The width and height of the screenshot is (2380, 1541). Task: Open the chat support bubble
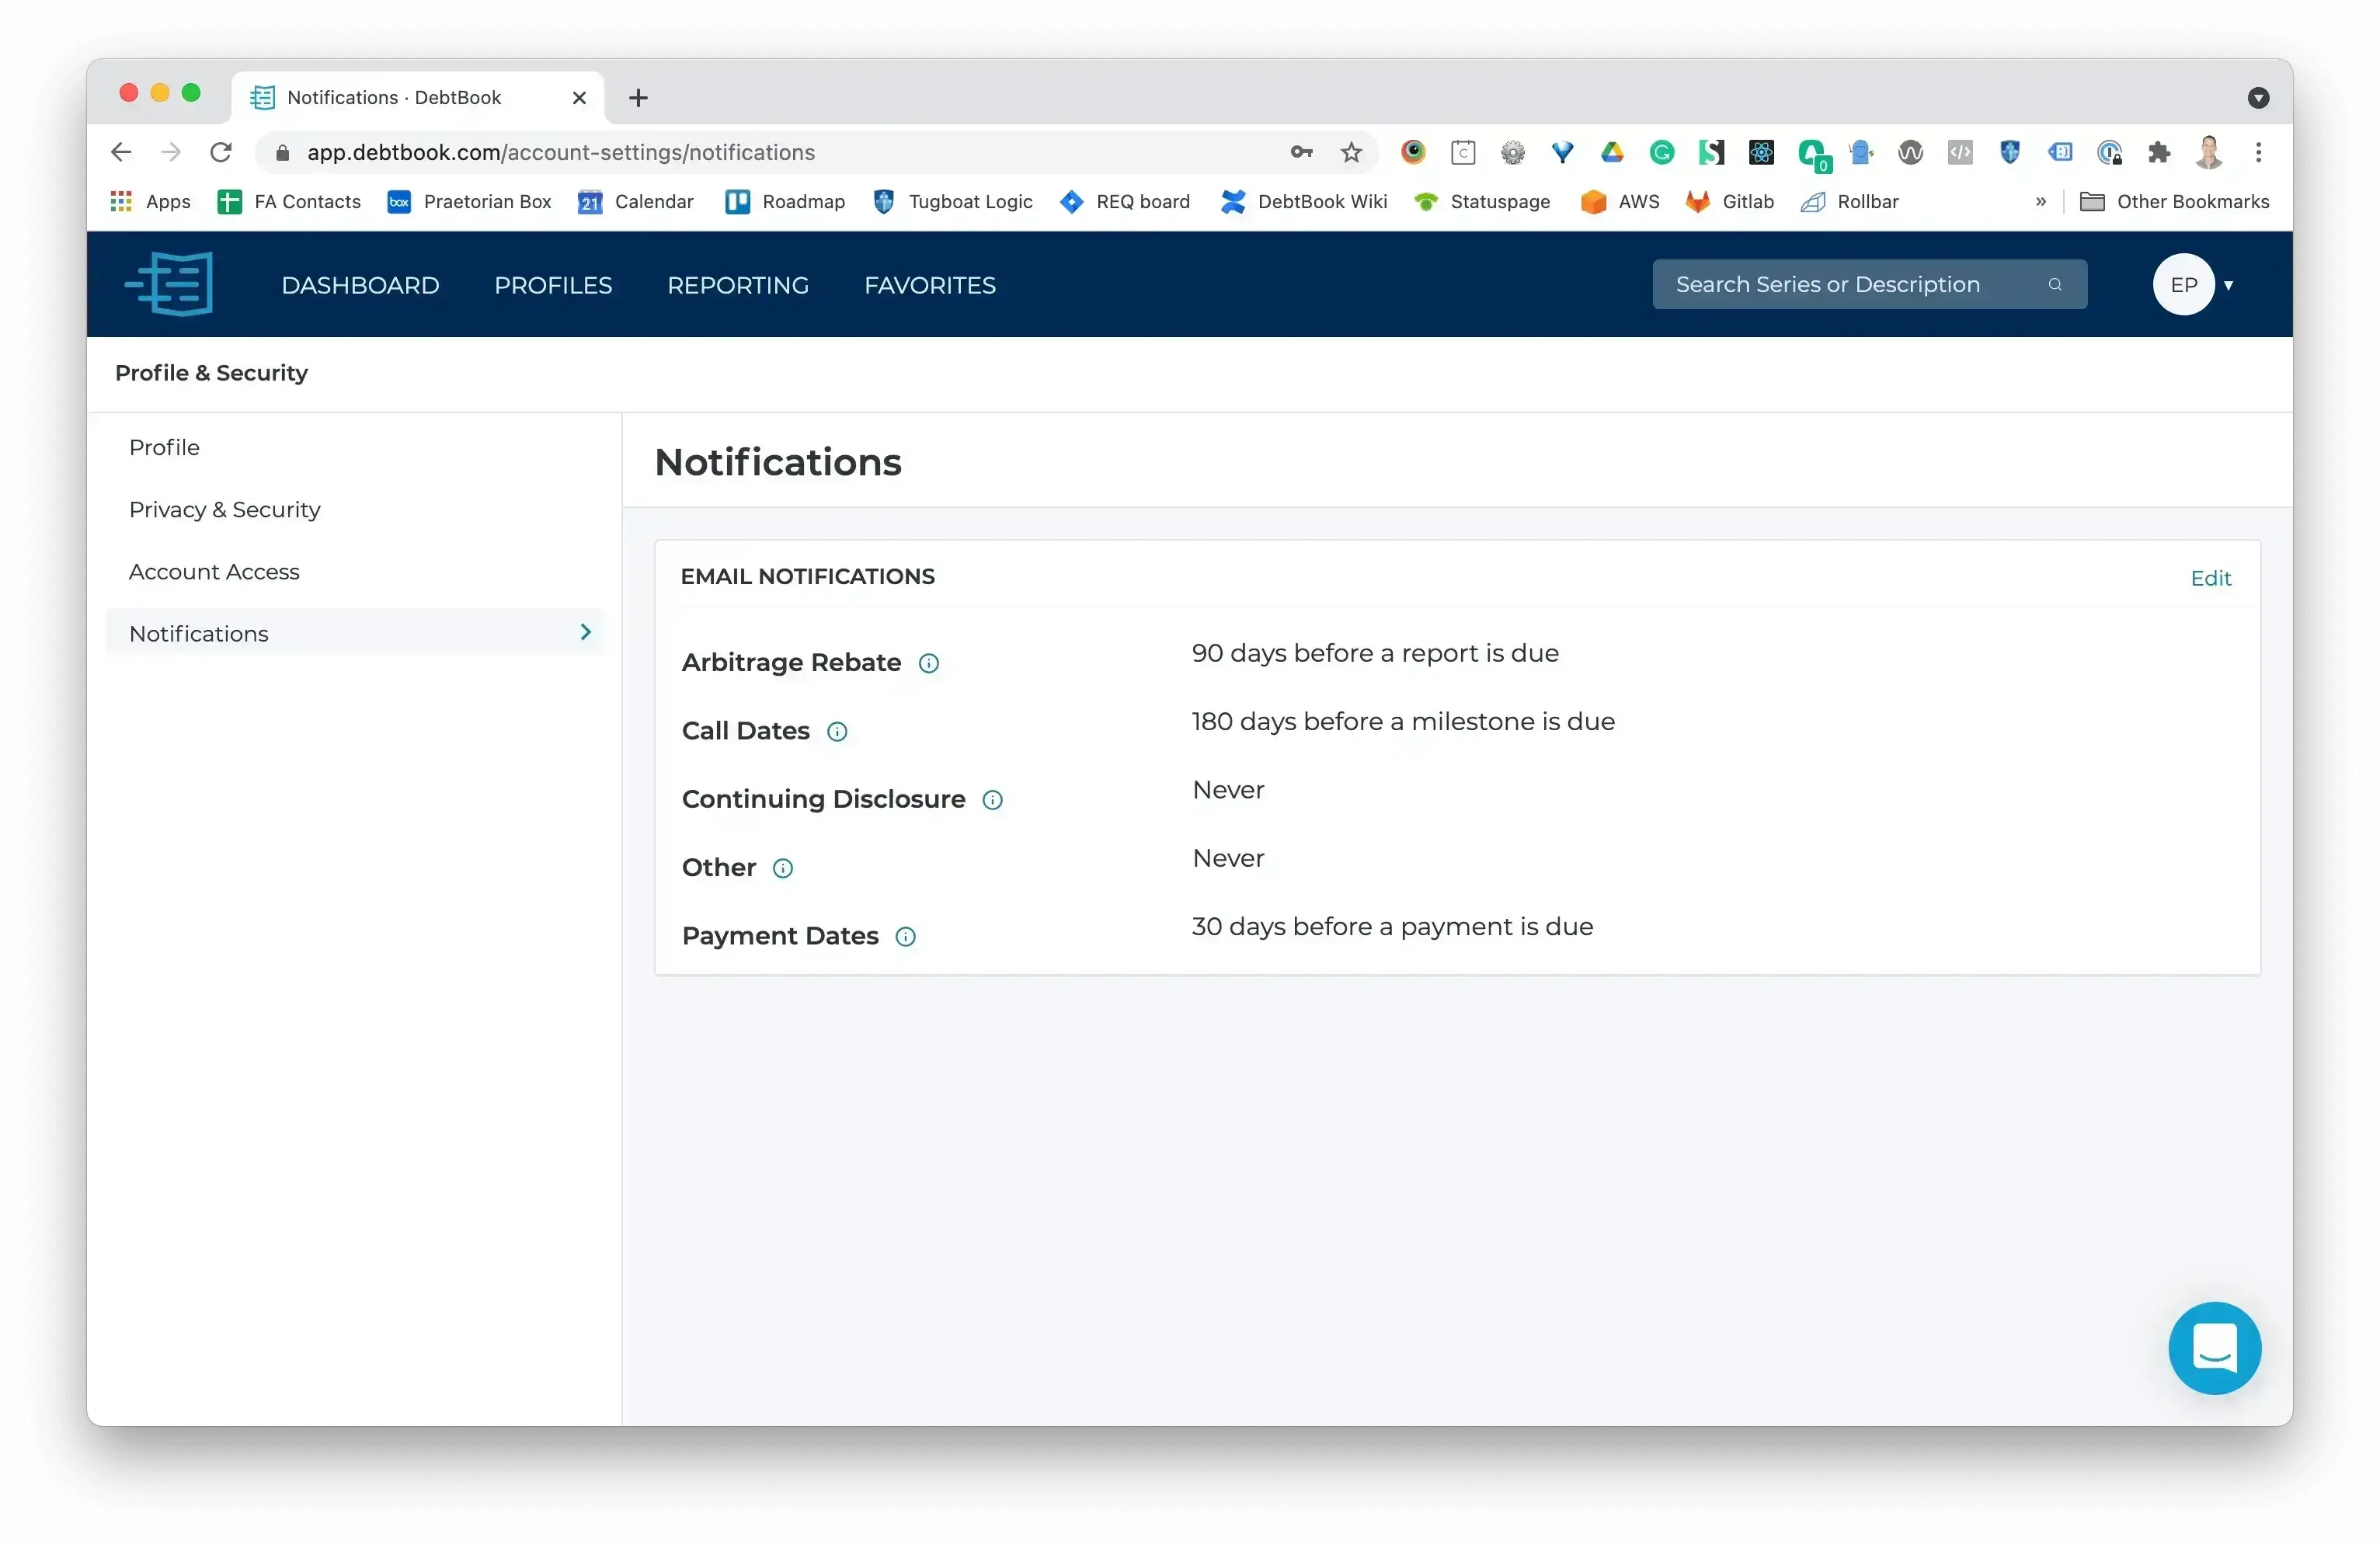tap(2214, 1347)
